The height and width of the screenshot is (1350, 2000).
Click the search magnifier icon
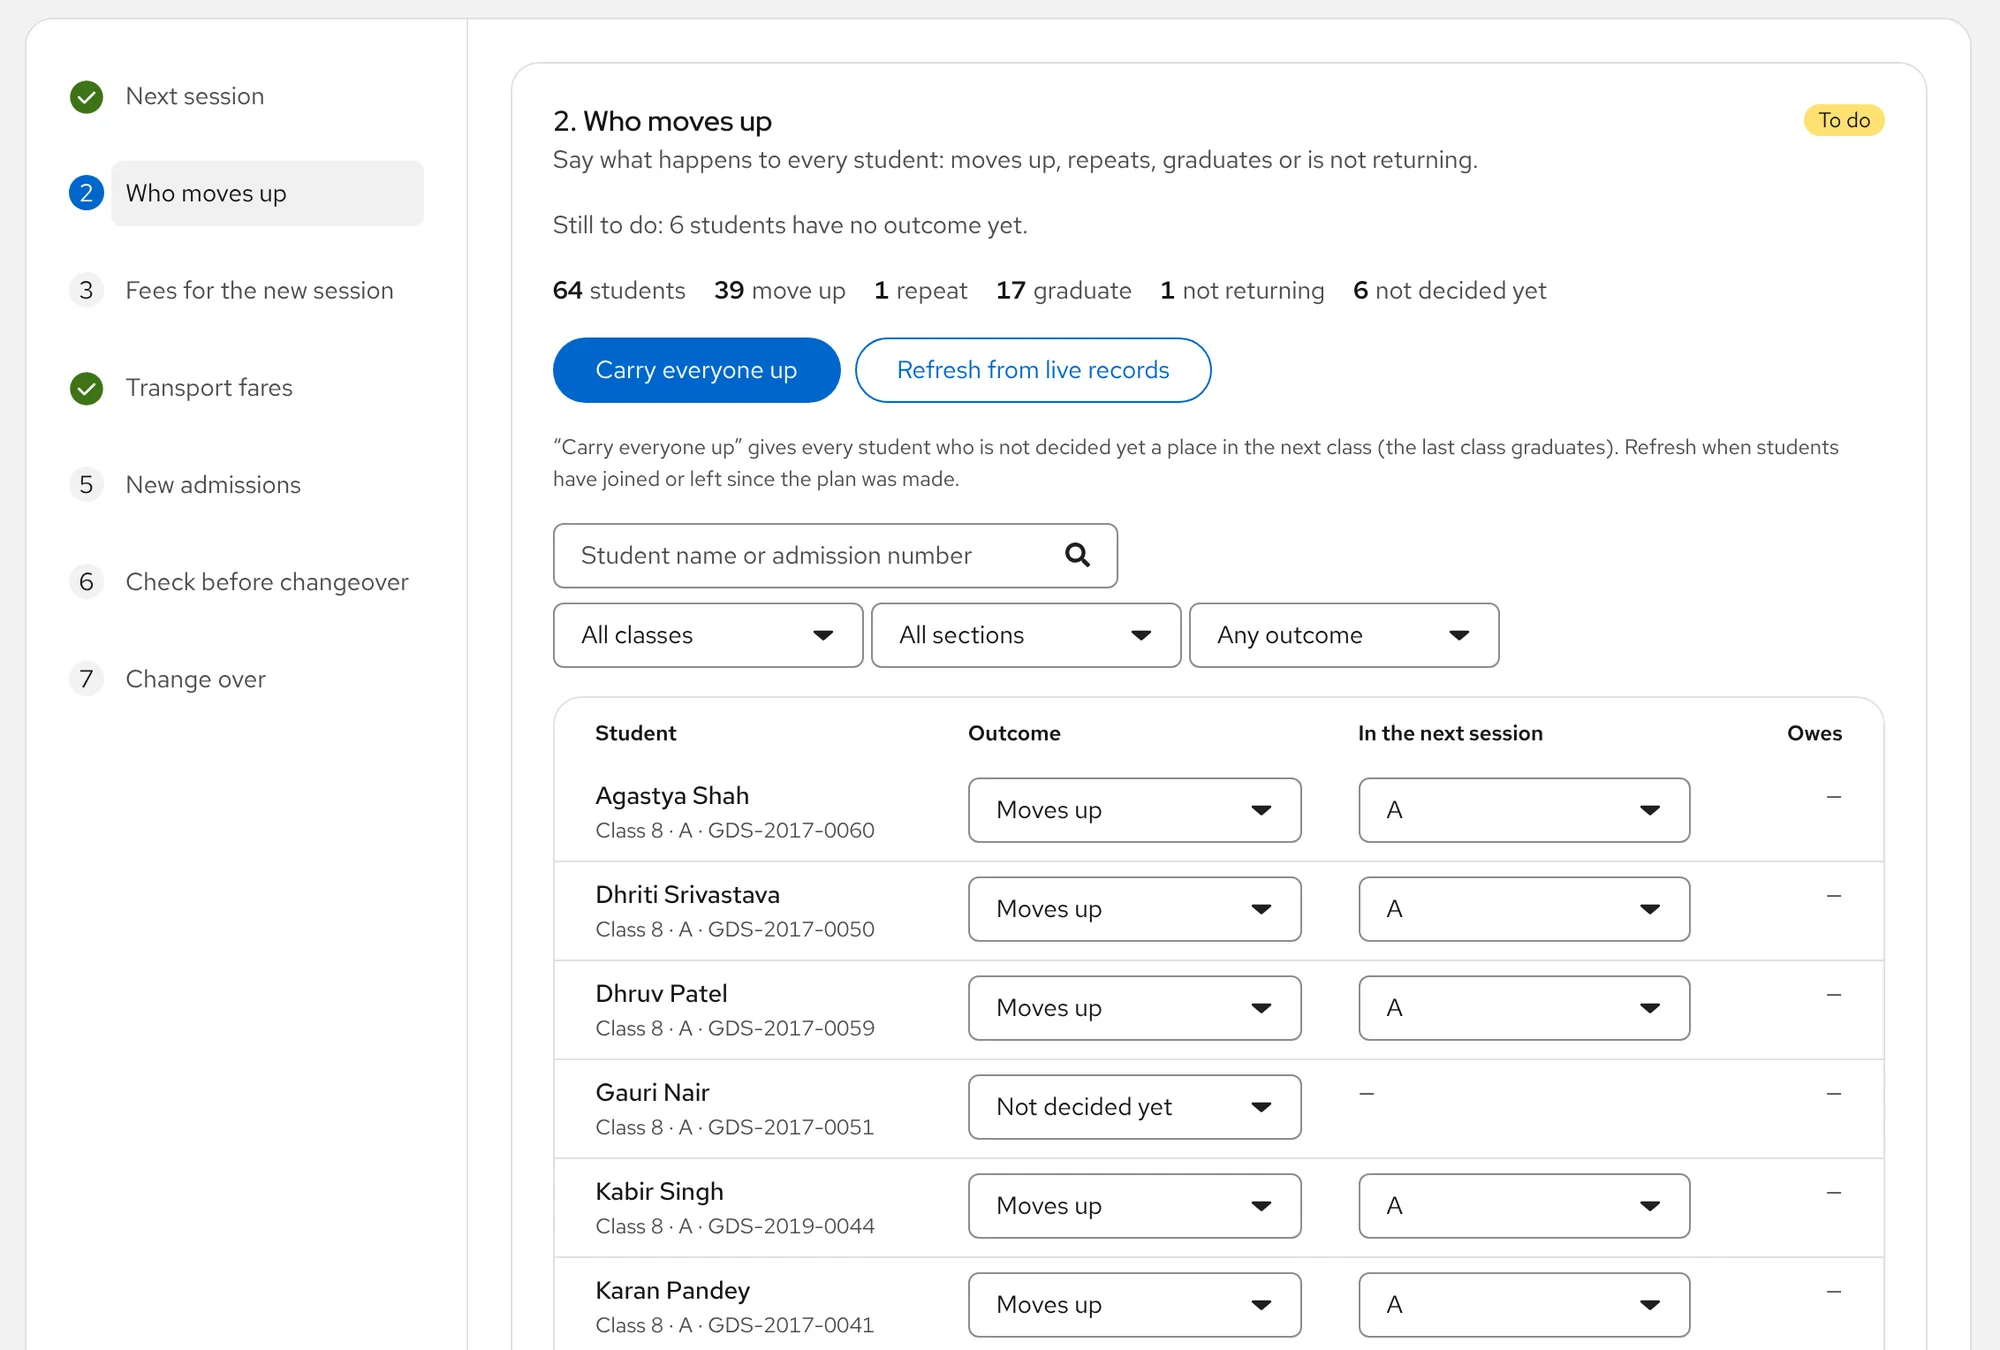pyautogui.click(x=1077, y=555)
